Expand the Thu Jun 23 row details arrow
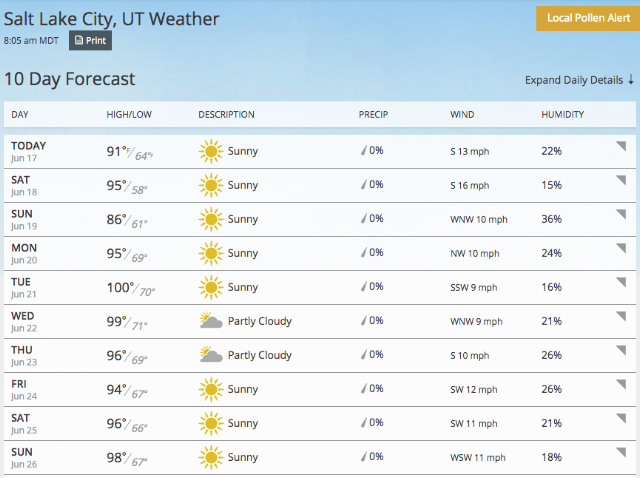 [621, 350]
